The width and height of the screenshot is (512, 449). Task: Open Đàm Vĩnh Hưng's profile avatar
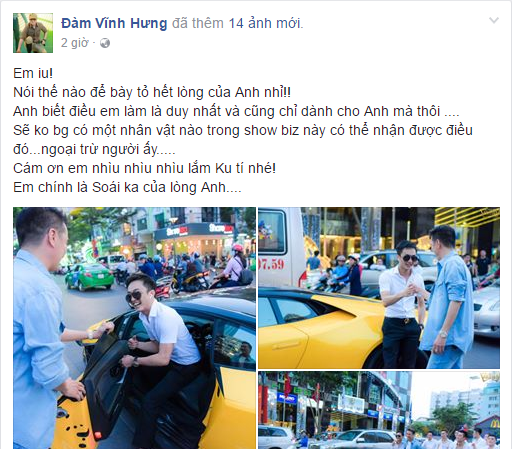click(33, 33)
